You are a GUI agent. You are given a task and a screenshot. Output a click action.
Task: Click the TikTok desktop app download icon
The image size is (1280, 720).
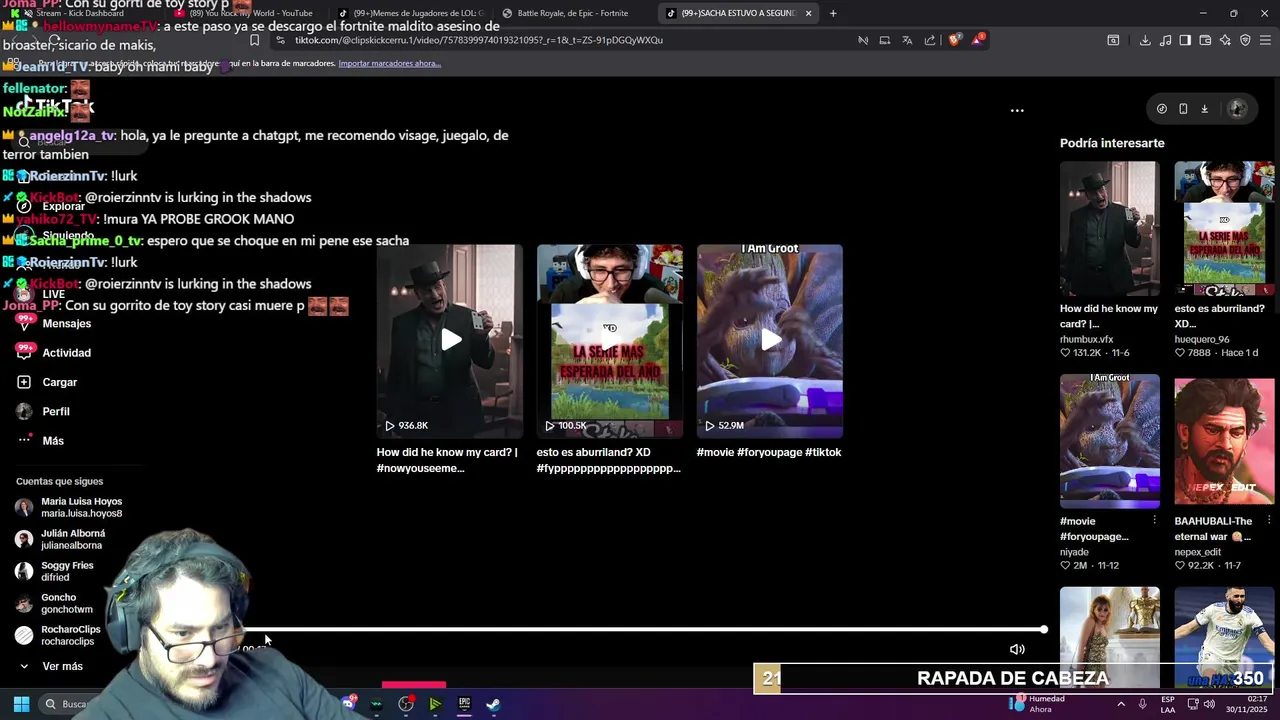coord(1205,109)
